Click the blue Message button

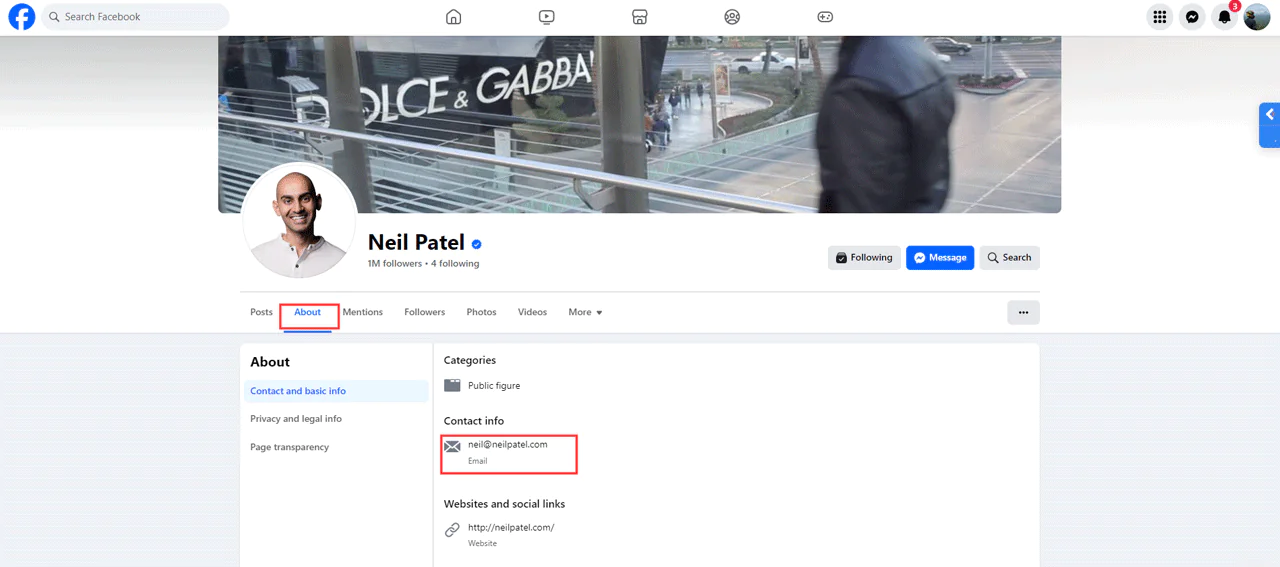click(940, 258)
